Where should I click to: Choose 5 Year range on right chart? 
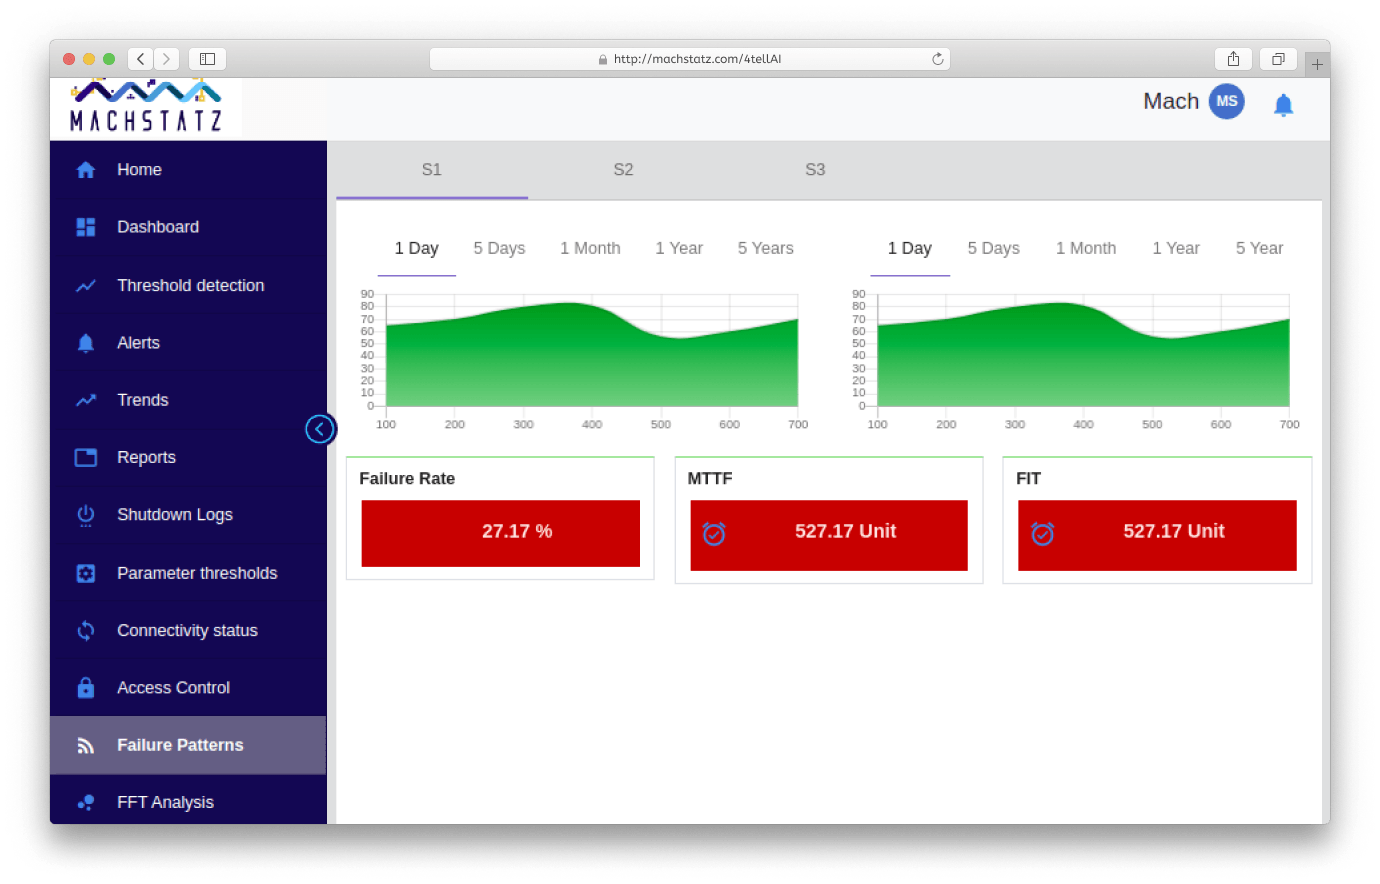(1259, 248)
